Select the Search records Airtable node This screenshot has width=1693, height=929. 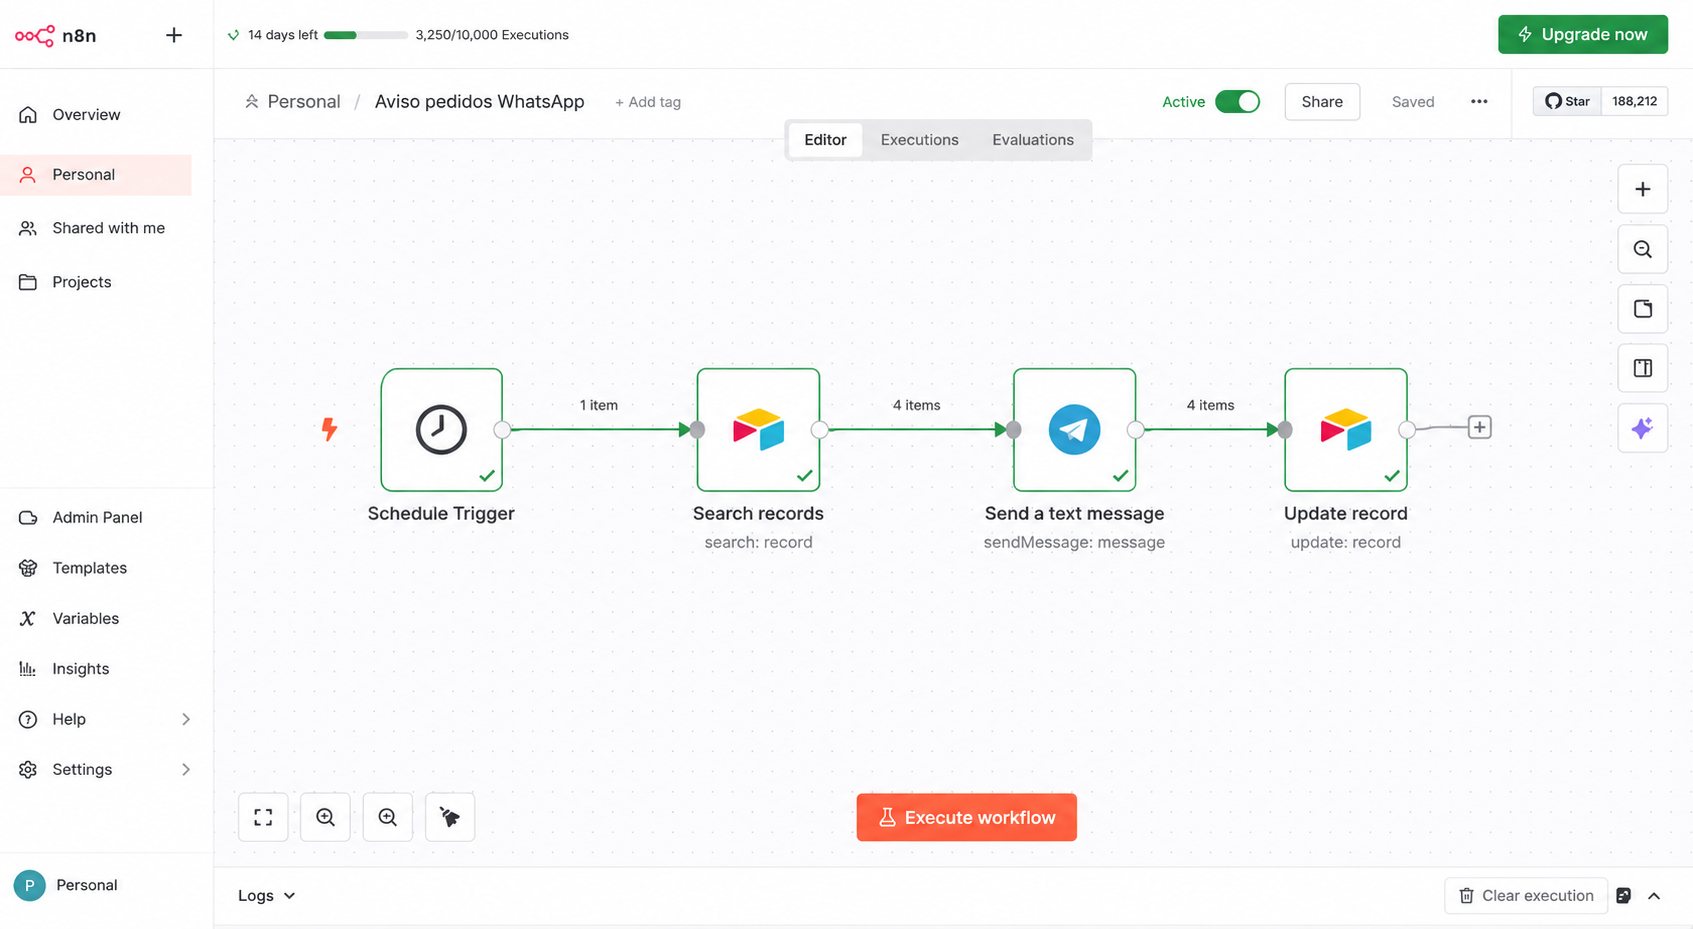(x=758, y=430)
